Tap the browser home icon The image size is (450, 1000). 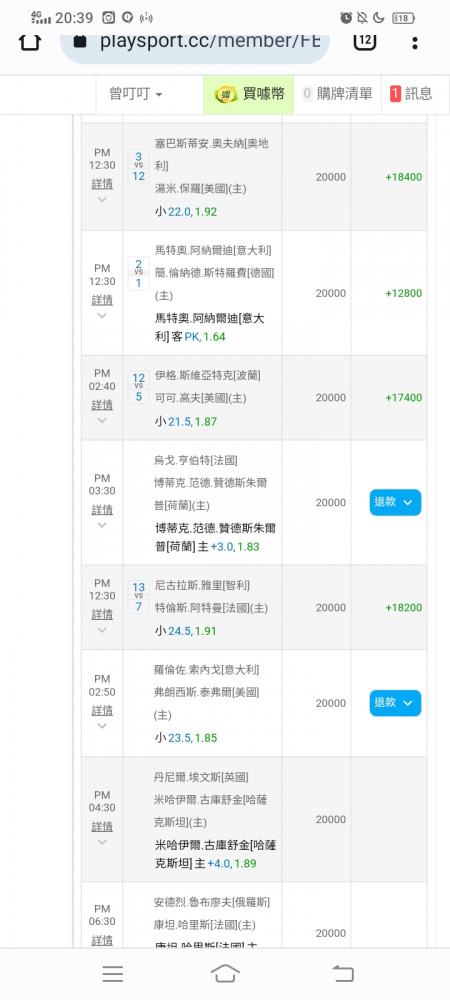[x=30, y=42]
